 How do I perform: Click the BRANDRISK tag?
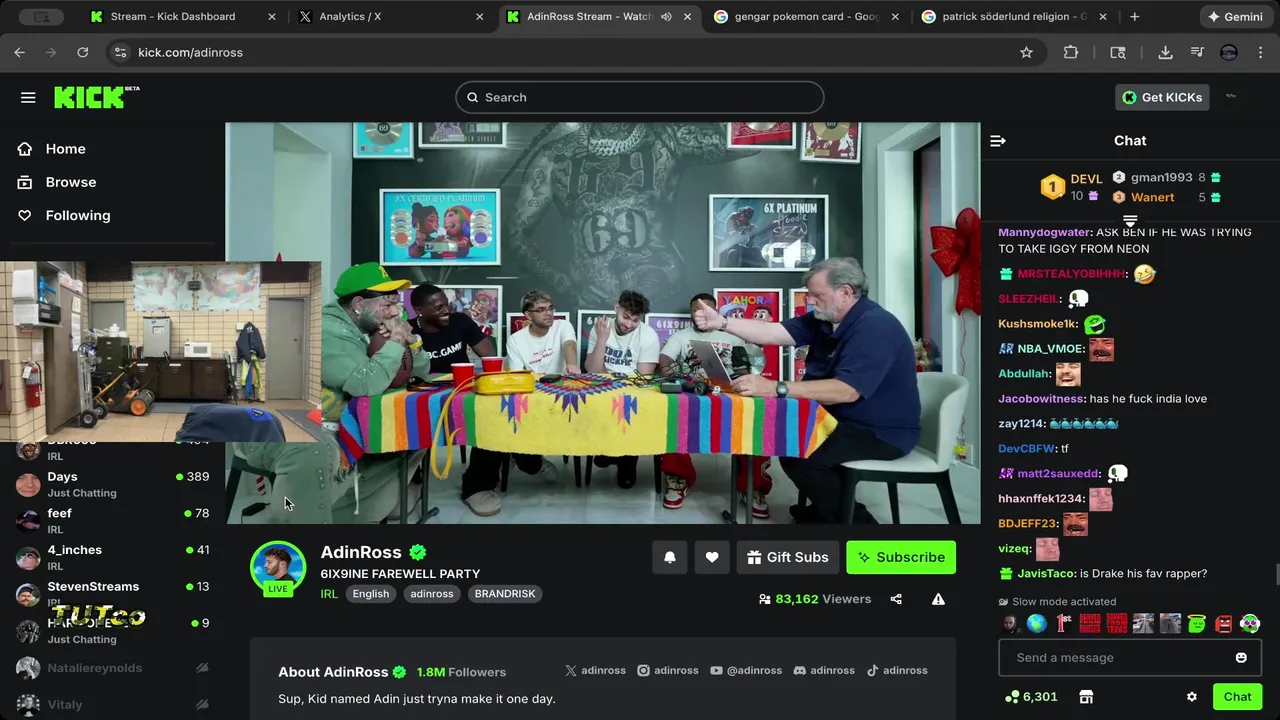click(505, 594)
